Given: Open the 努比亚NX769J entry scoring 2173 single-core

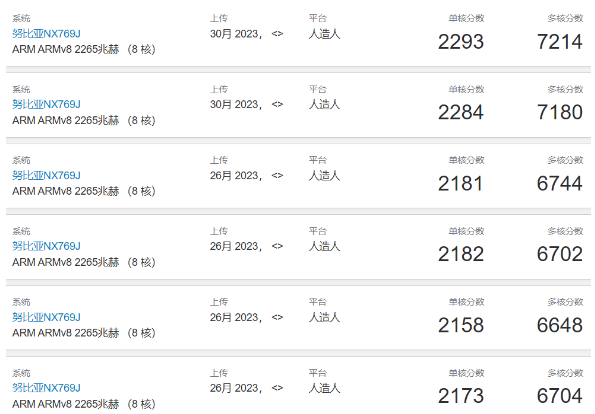Looking at the screenshot, I should click(46, 388).
